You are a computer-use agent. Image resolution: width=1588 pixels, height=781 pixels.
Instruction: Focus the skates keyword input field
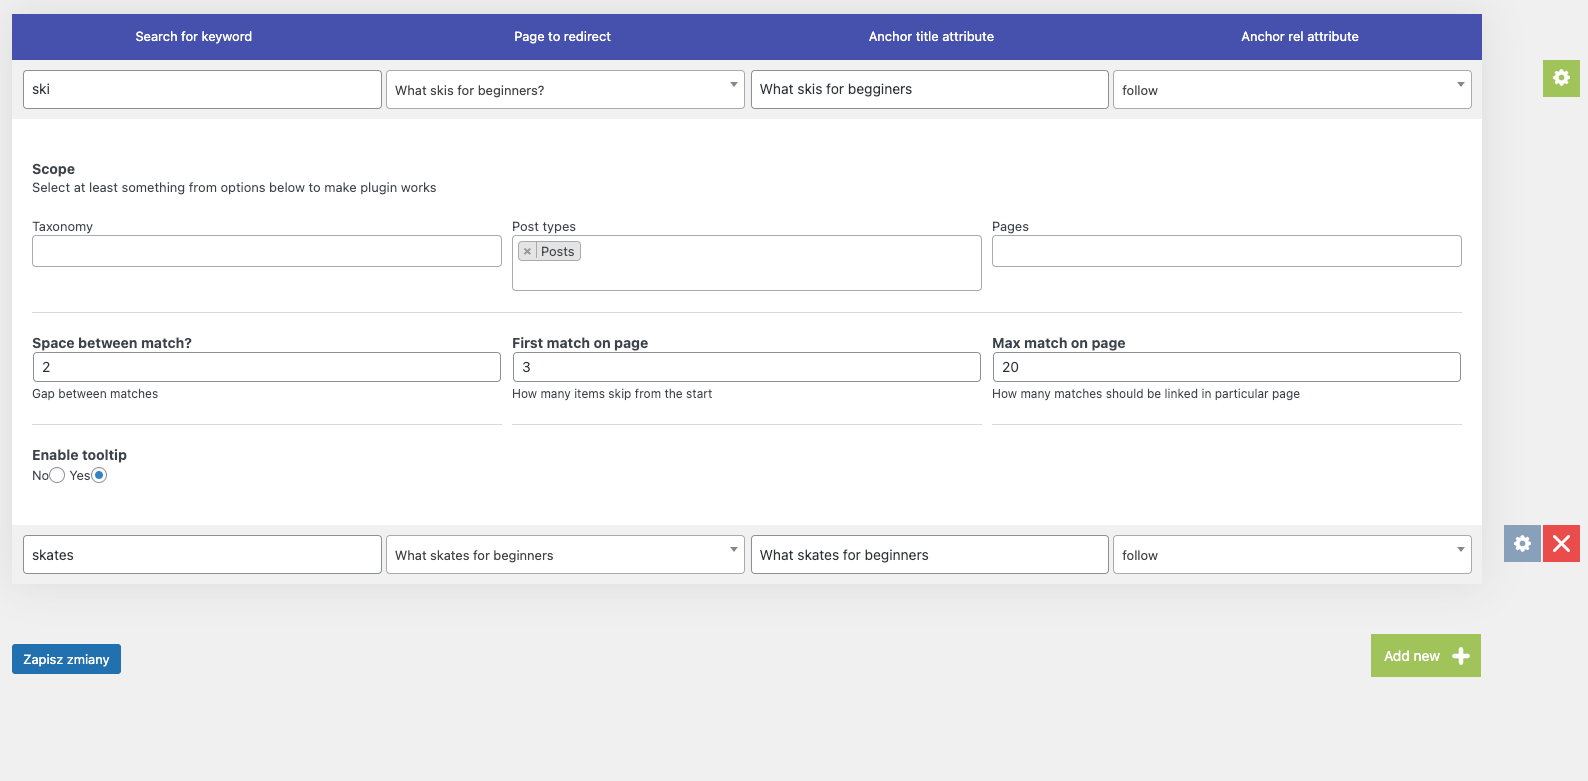[202, 555]
